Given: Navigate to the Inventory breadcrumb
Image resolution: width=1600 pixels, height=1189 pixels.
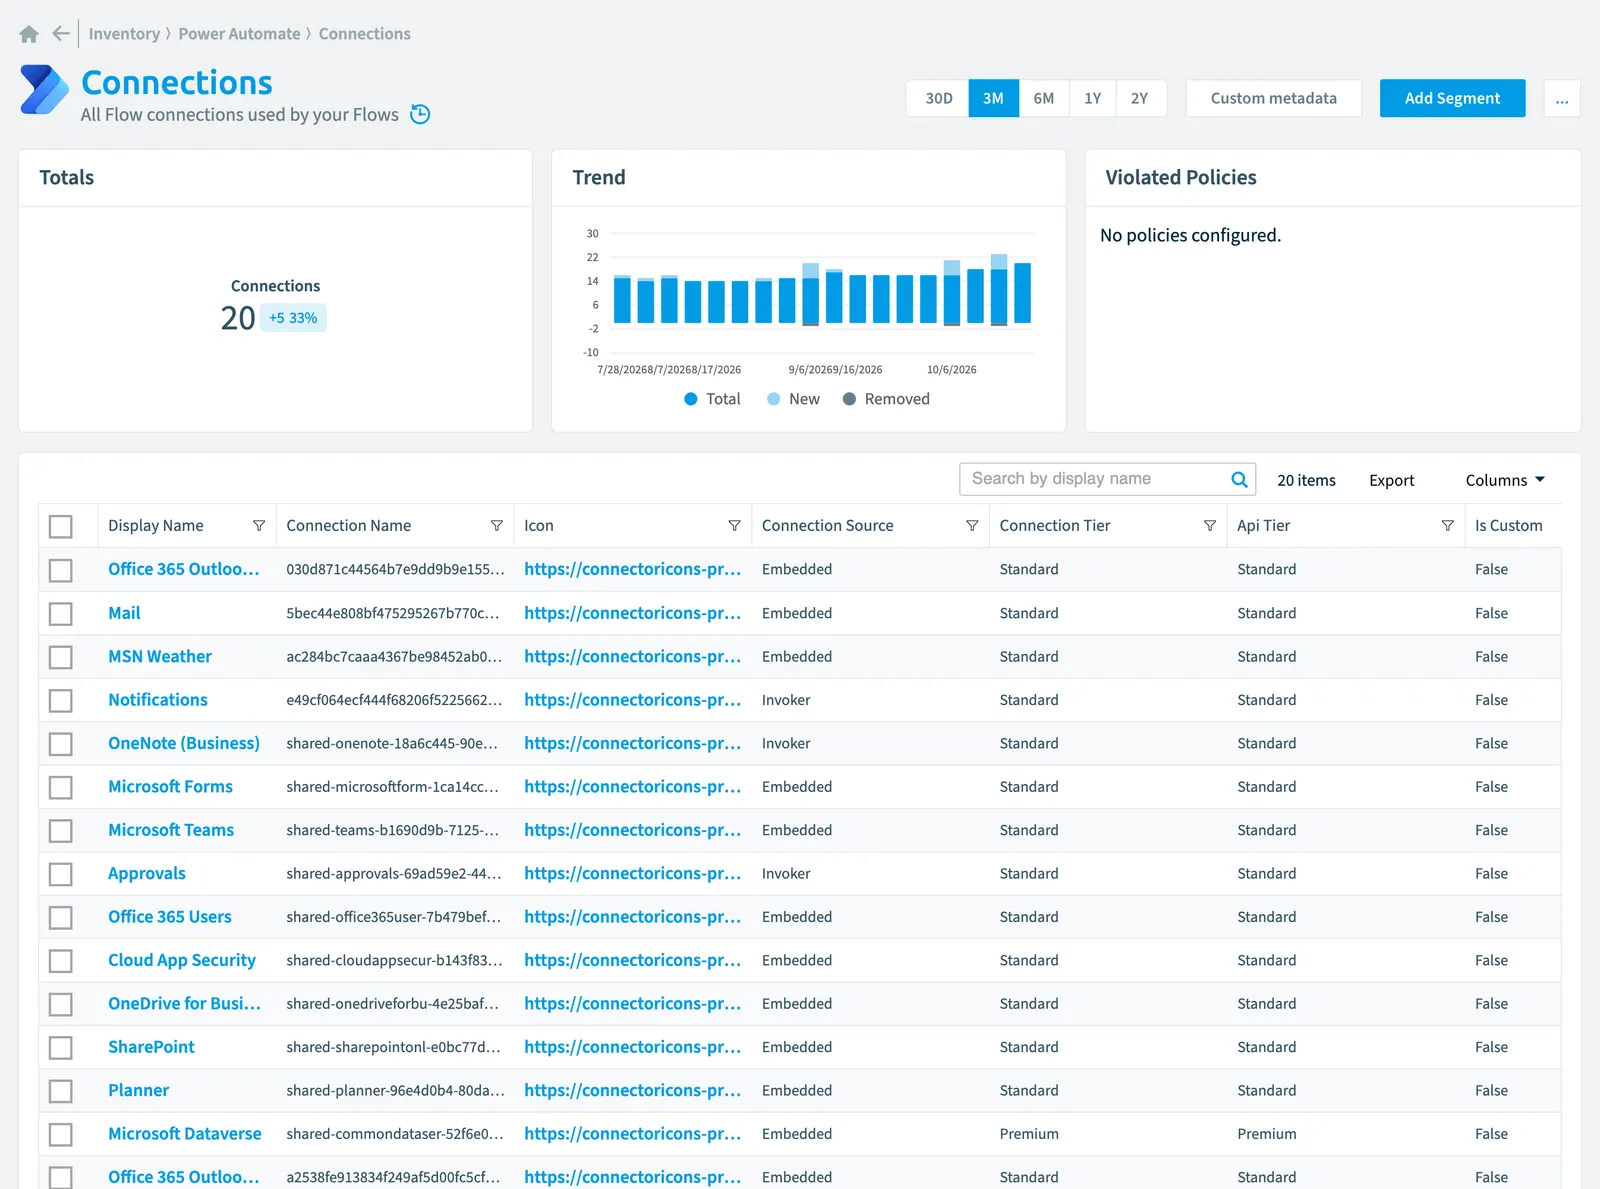Looking at the screenshot, I should [x=124, y=34].
